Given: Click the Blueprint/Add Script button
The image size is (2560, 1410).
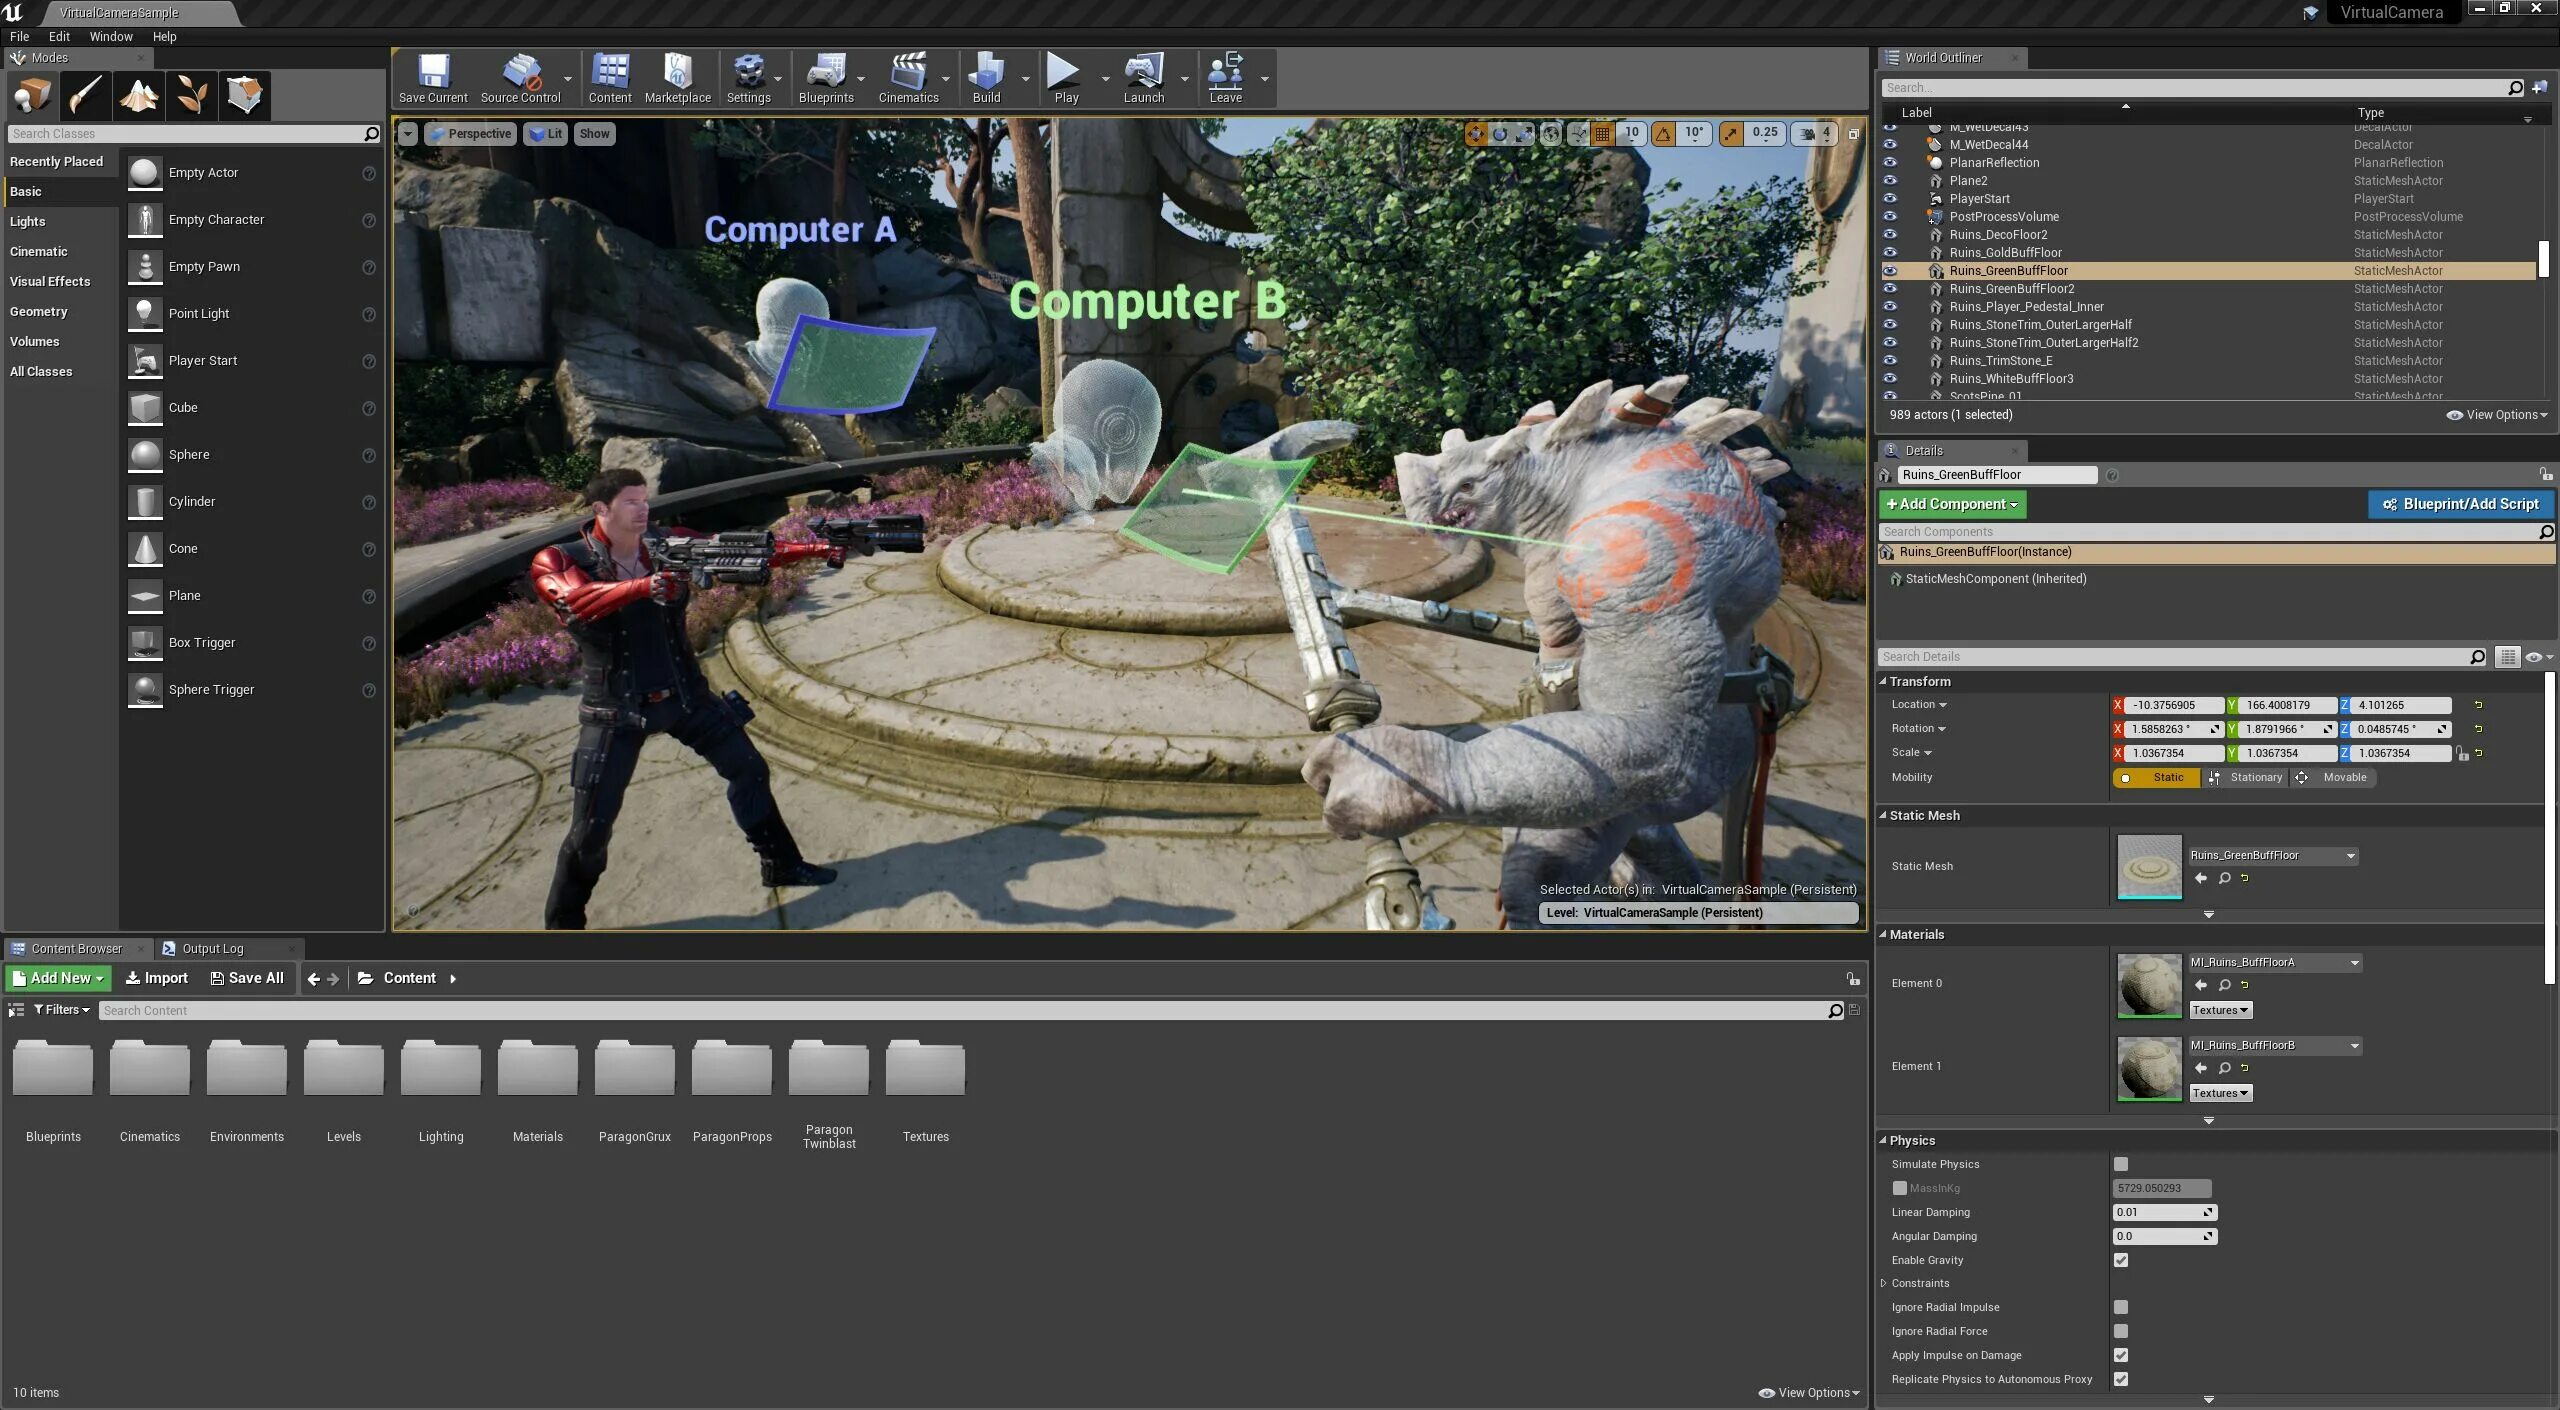Looking at the screenshot, I should [2460, 504].
